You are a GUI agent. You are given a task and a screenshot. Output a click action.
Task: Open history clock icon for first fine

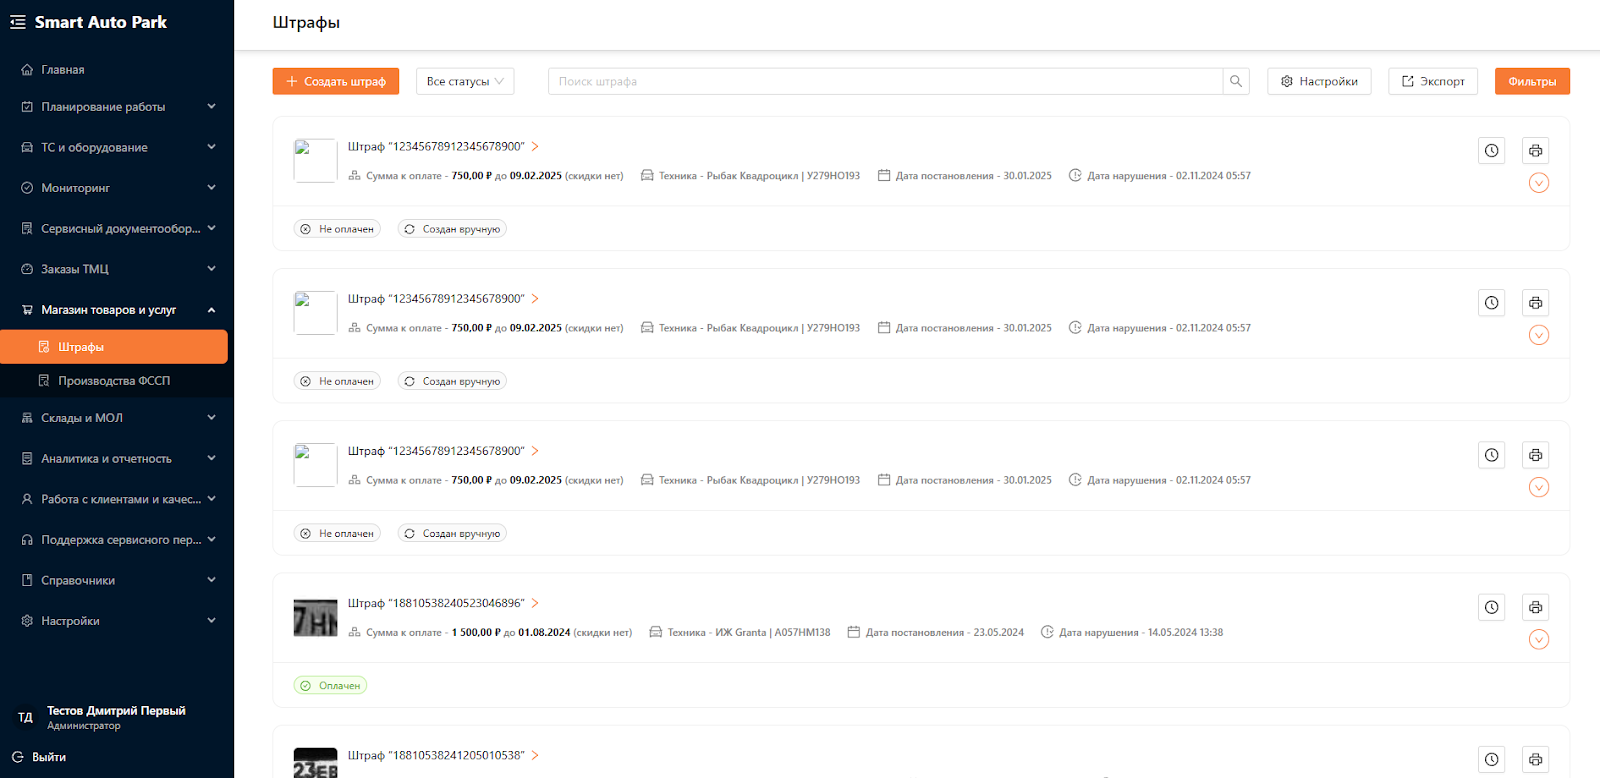1491,151
